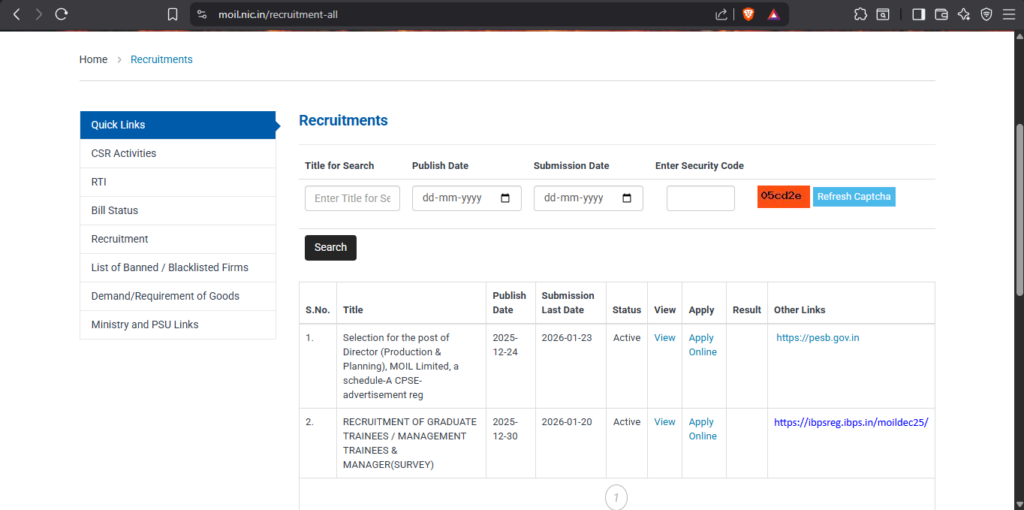Open the Brave Shields lion icon
This screenshot has height=510, width=1024.
click(748, 14)
